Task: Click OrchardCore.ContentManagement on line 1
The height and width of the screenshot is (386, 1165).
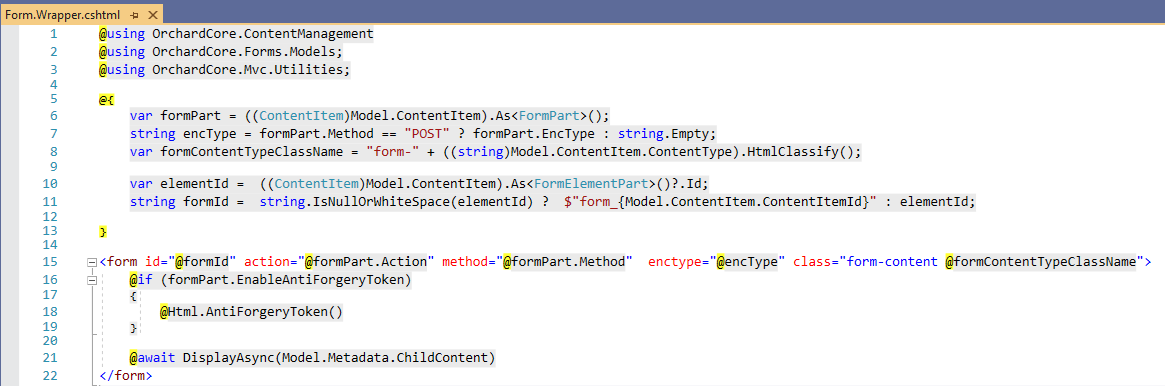Action: [x=262, y=33]
